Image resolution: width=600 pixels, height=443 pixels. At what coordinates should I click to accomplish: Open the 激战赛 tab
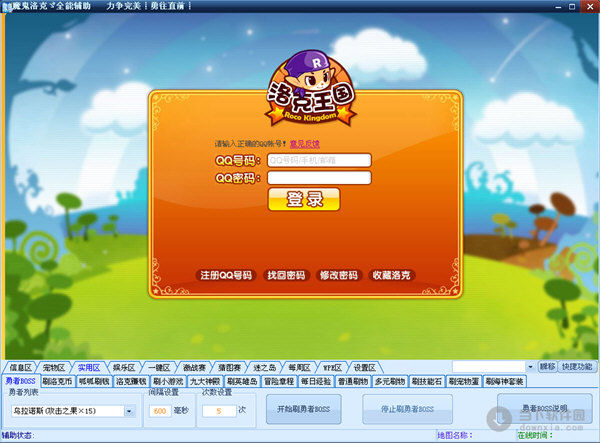pos(194,368)
